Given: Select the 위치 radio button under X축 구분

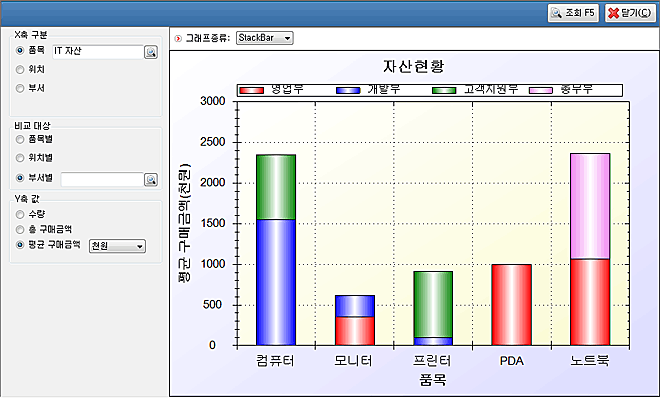Looking at the screenshot, I should tap(20, 69).
